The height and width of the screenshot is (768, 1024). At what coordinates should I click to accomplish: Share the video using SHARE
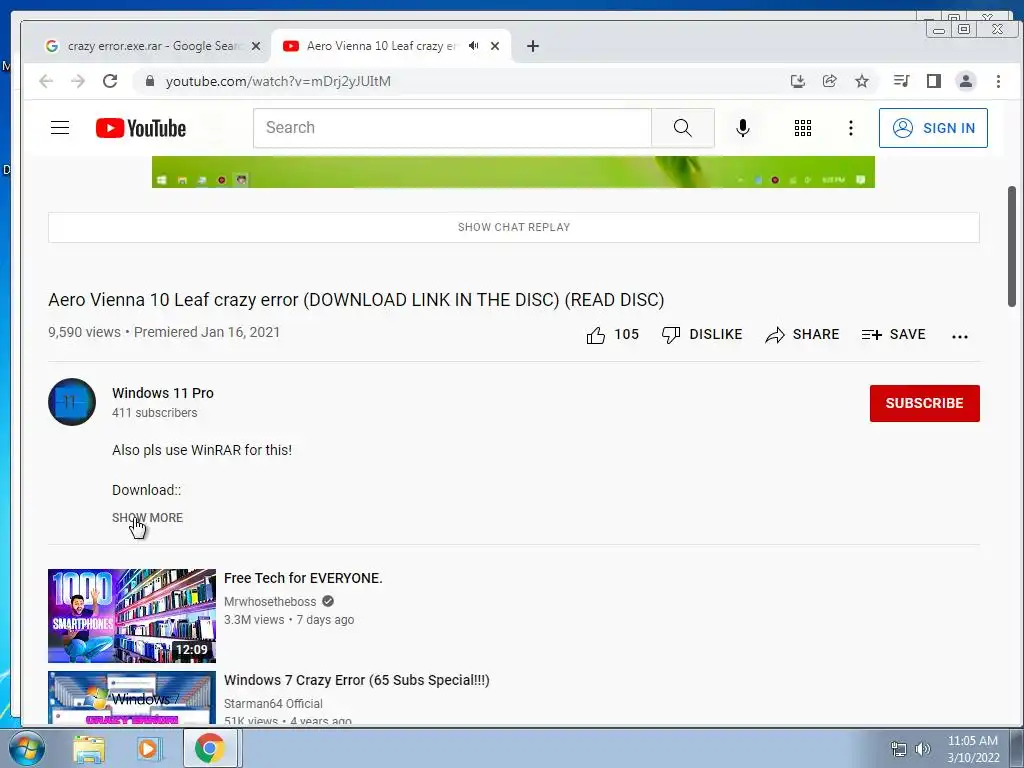pos(803,335)
